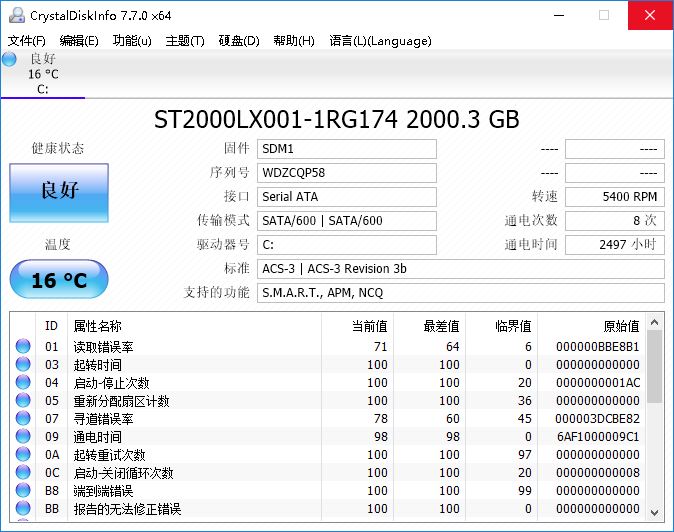Click raw value 6AF1000009C1
Viewport: 674px width, 532px height.
(598, 436)
